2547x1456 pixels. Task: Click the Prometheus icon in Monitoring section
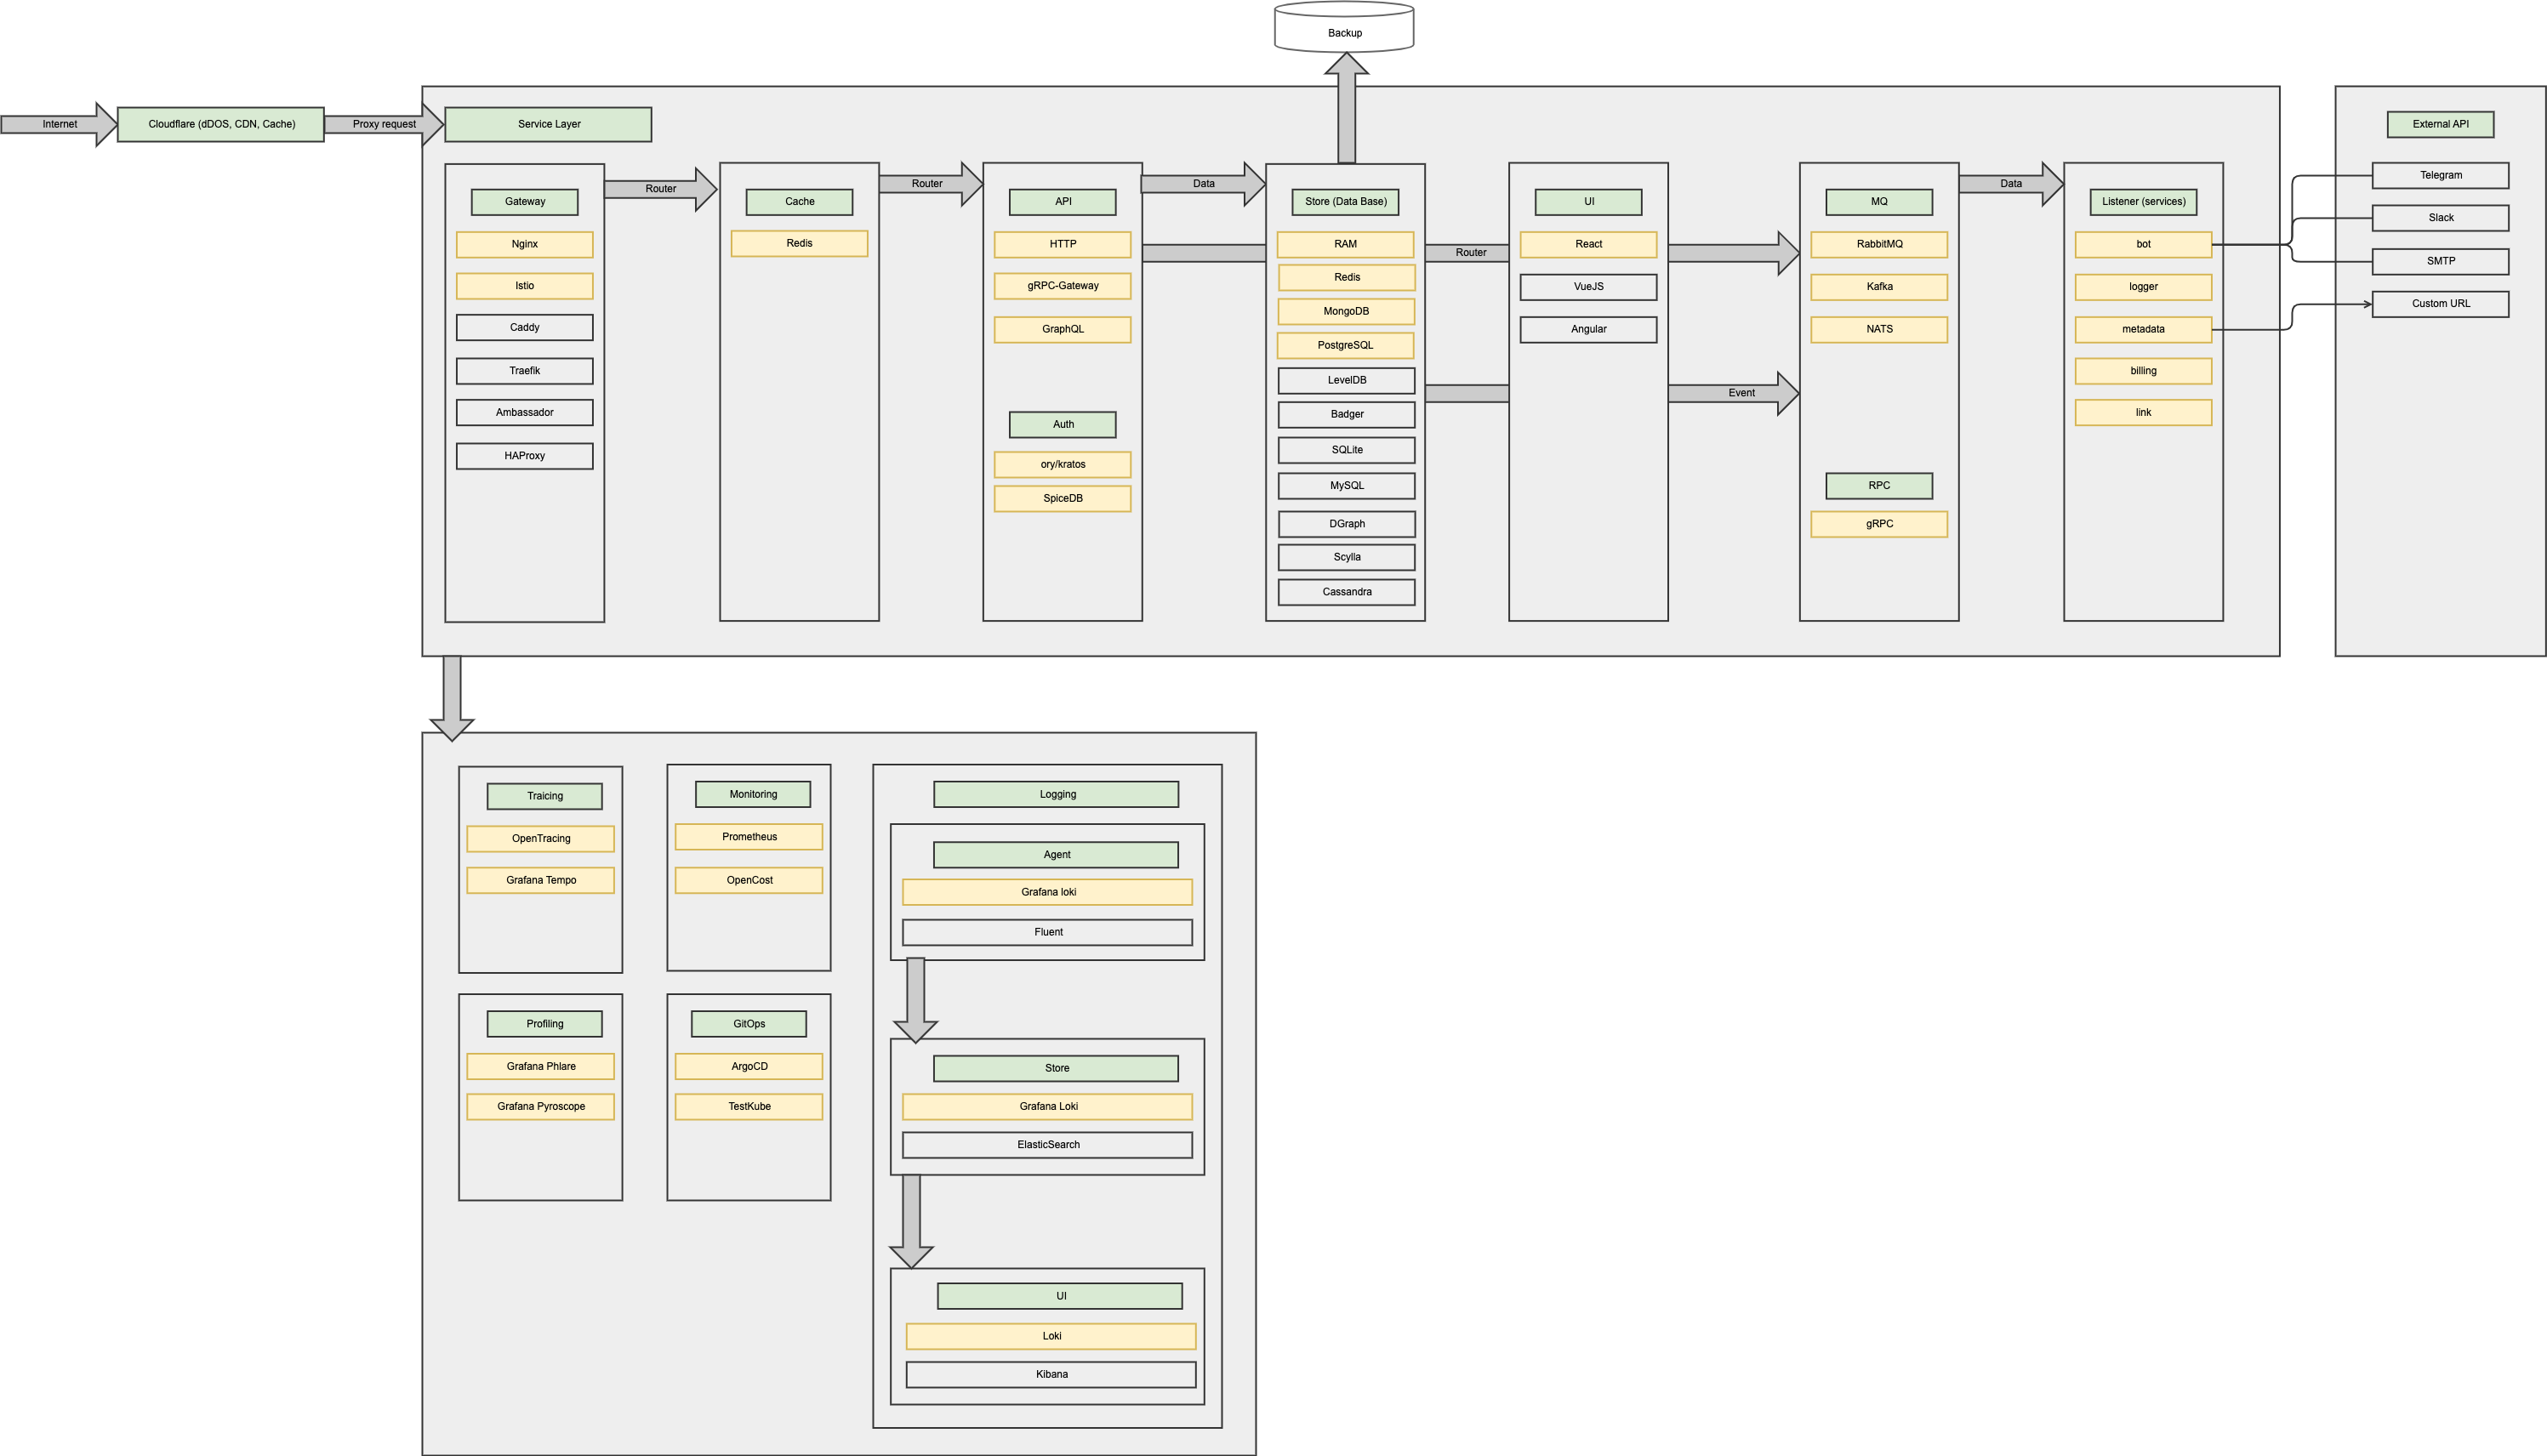(x=749, y=837)
